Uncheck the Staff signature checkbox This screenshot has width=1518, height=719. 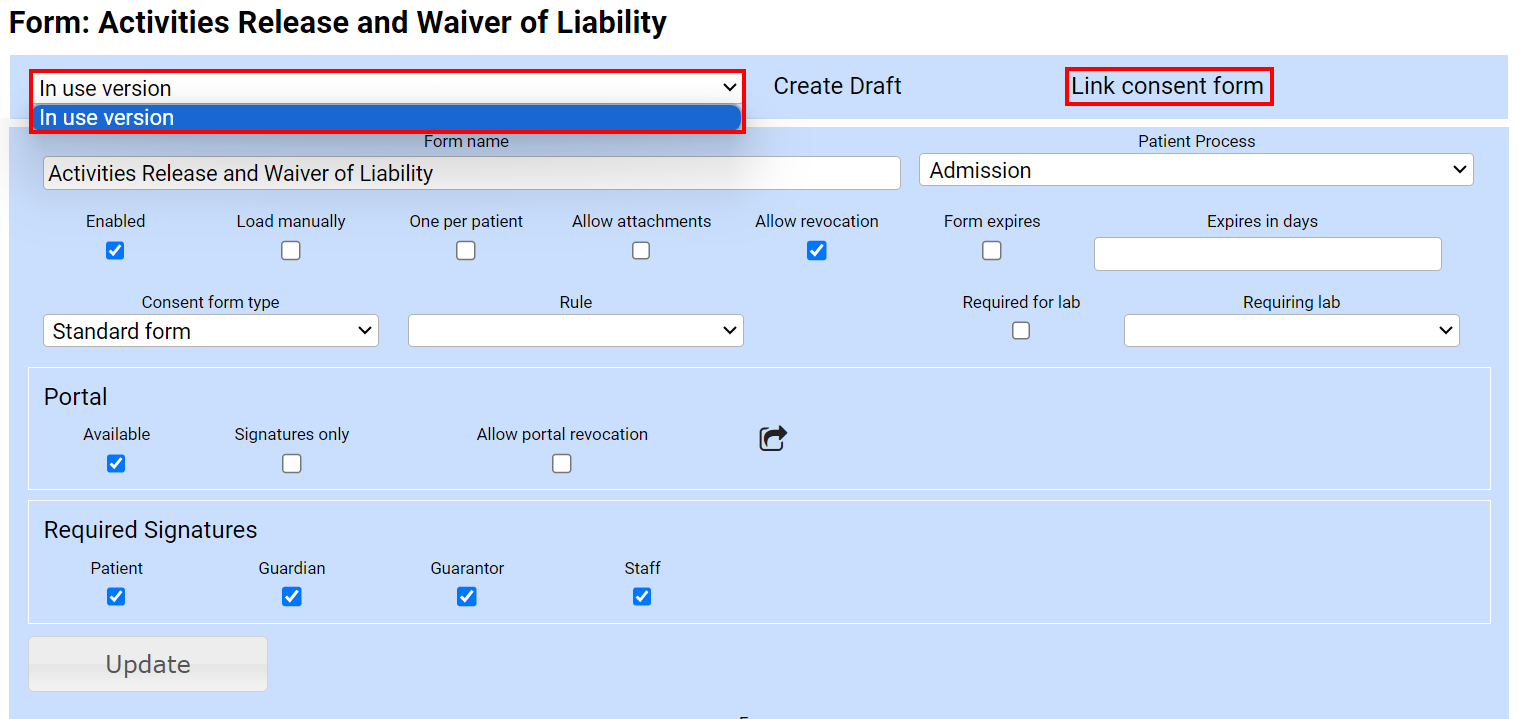pyautogui.click(x=642, y=597)
